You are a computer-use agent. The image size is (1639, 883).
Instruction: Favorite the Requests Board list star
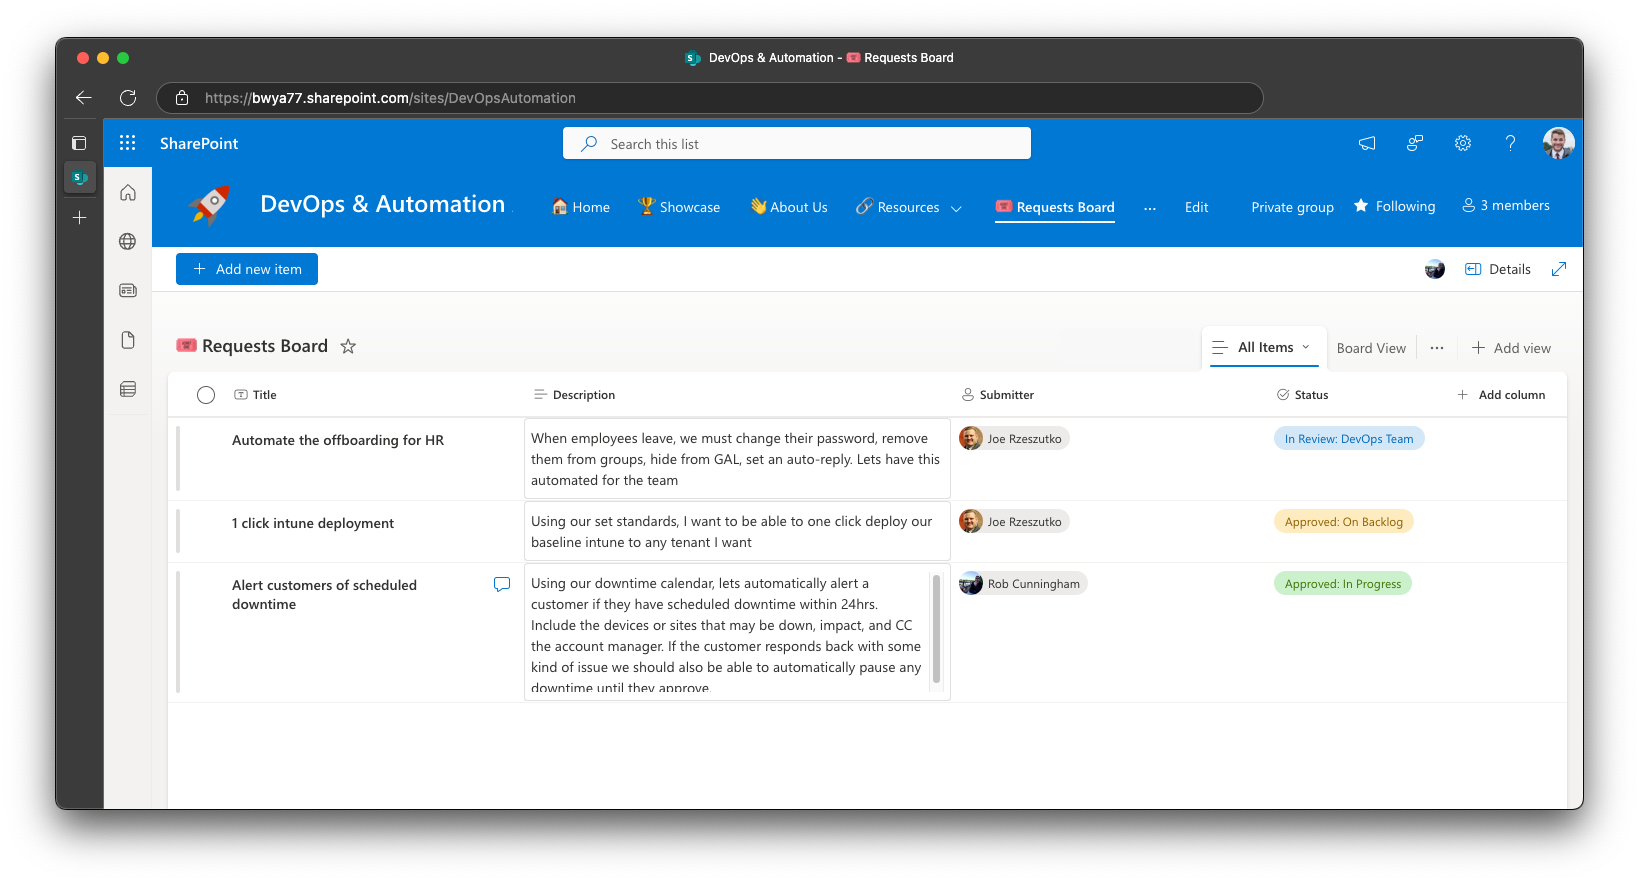click(348, 346)
